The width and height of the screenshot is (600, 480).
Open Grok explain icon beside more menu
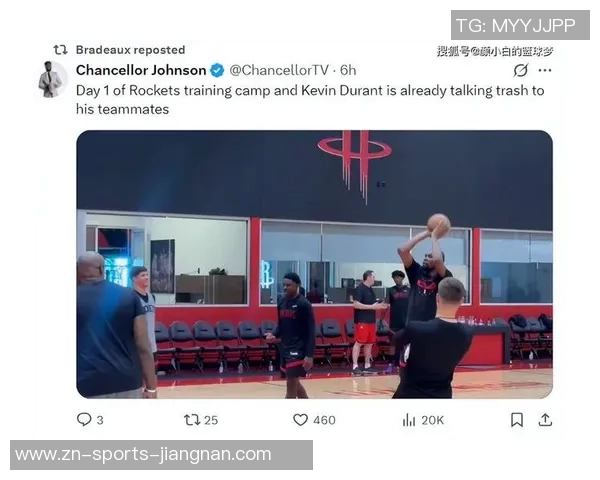[x=521, y=70]
